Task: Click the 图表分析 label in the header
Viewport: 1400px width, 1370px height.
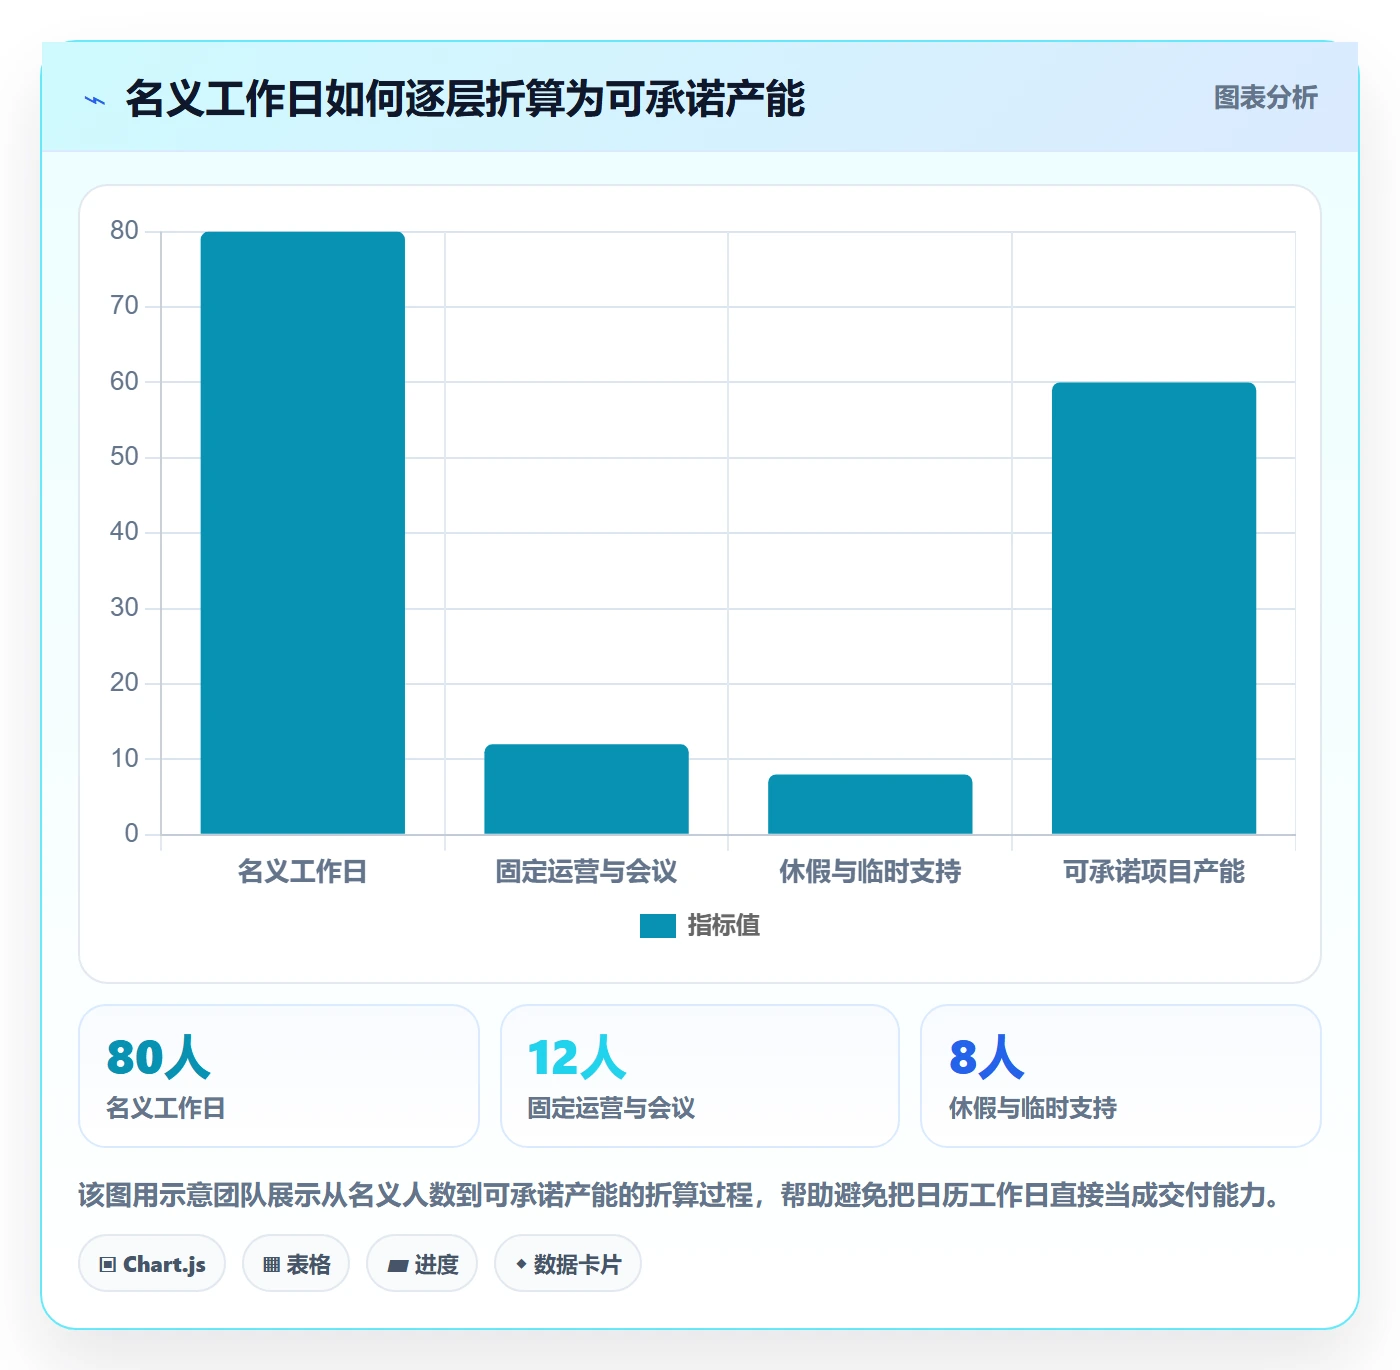Action: [x=1265, y=98]
